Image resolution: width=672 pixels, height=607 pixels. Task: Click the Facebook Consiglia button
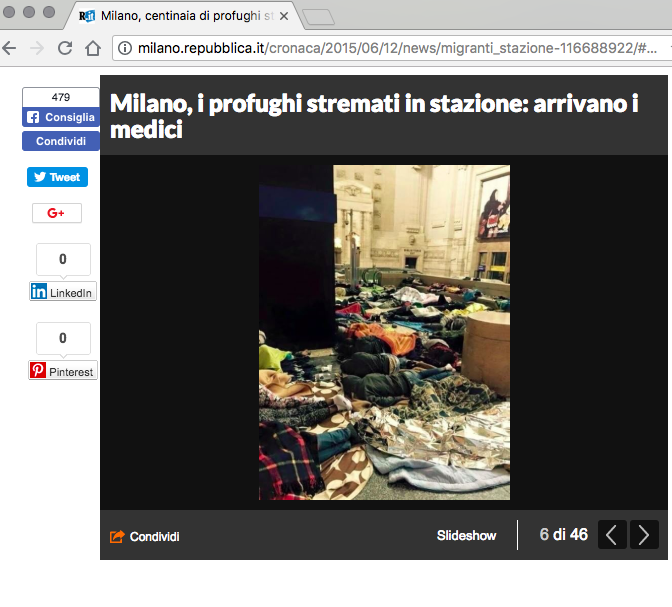61,117
